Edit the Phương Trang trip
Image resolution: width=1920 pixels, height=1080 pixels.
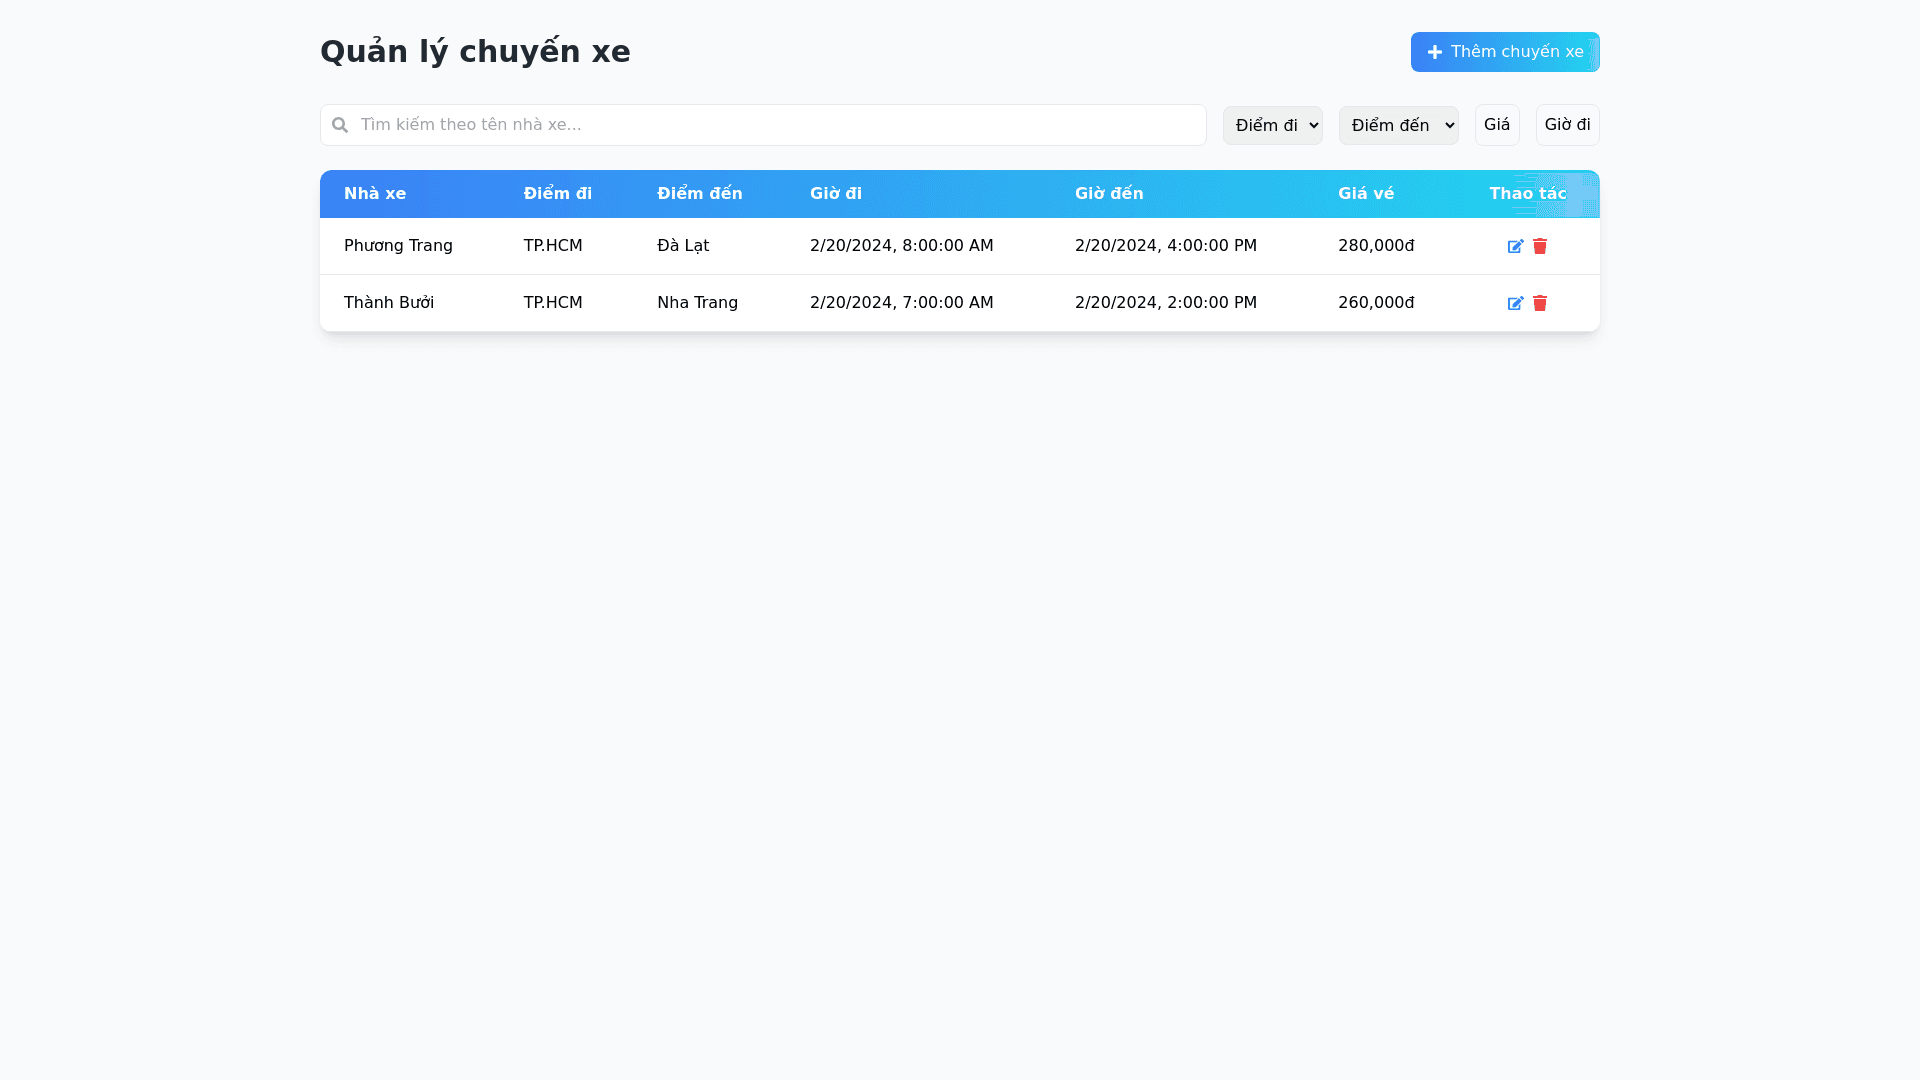point(1515,246)
